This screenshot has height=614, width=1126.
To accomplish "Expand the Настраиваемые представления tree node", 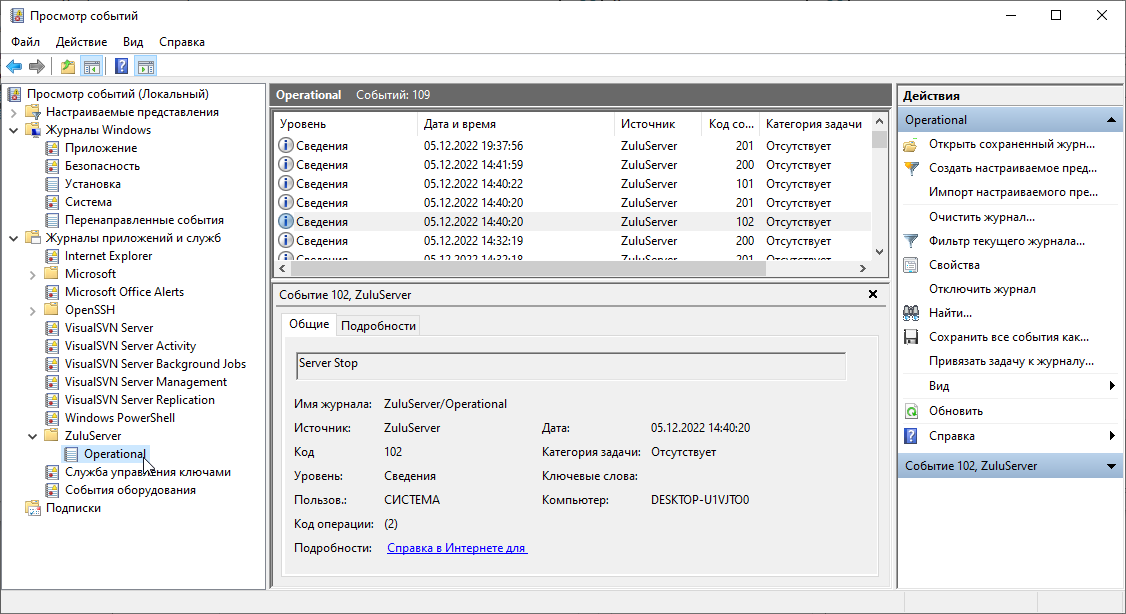I will [14, 112].
